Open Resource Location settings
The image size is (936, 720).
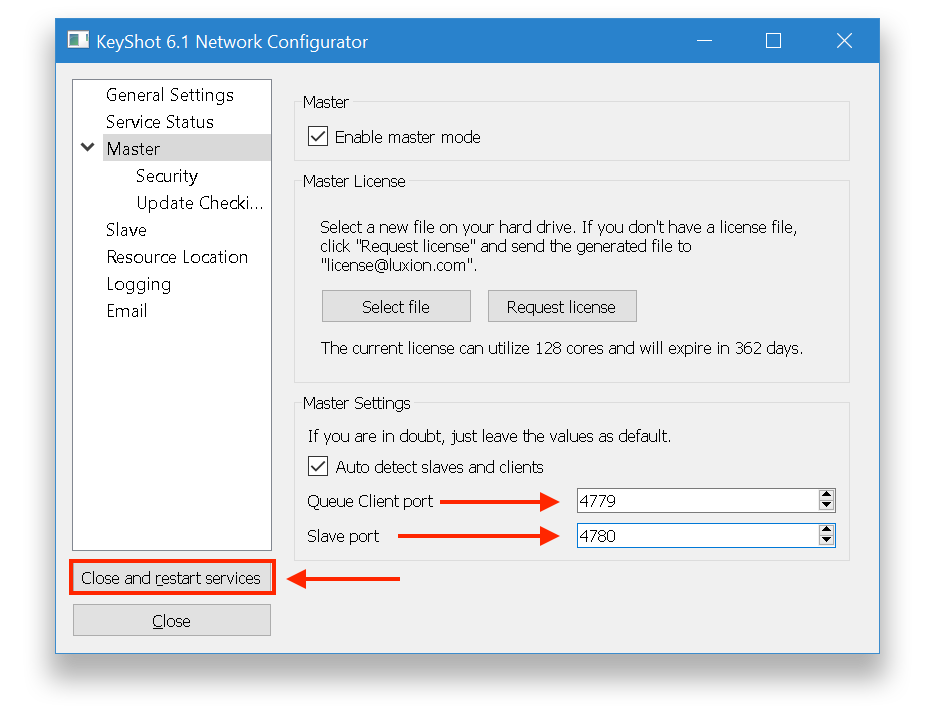[x=177, y=256]
